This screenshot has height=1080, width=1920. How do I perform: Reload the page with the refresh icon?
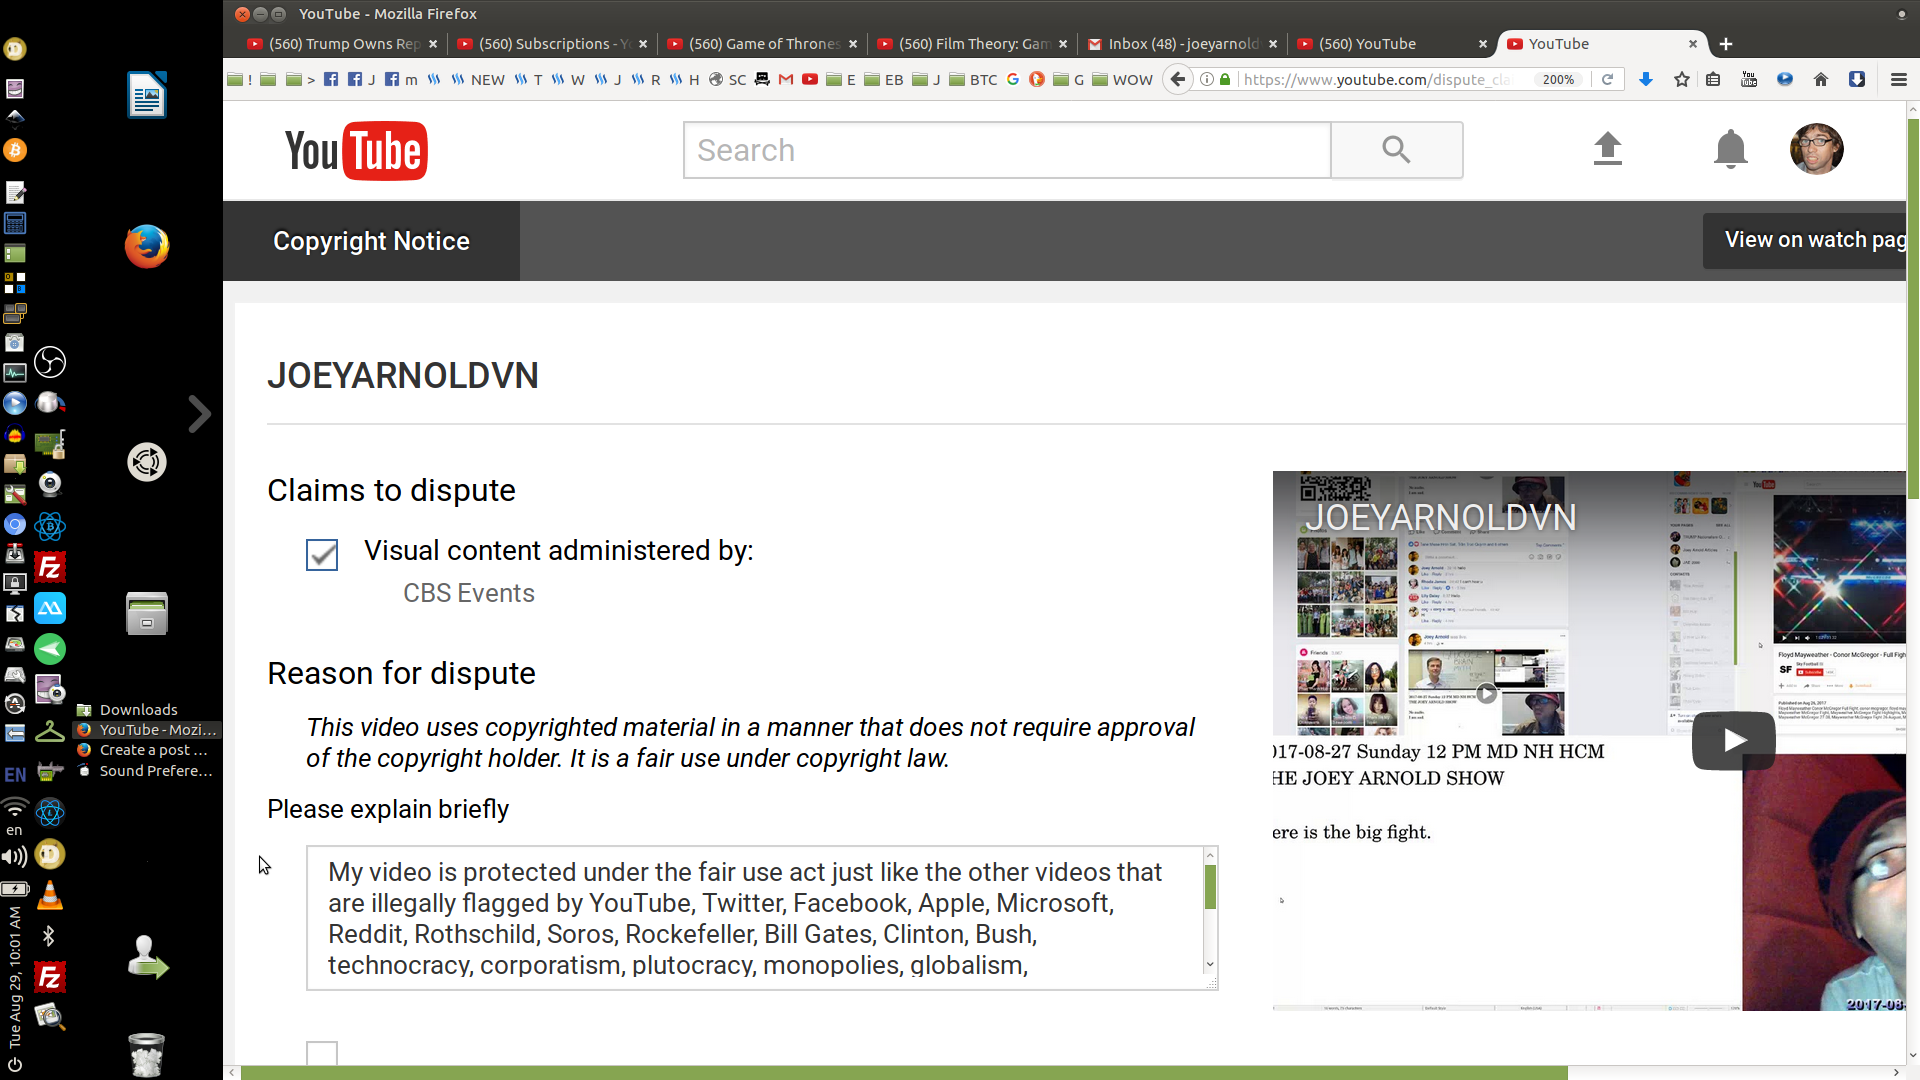tap(1607, 79)
